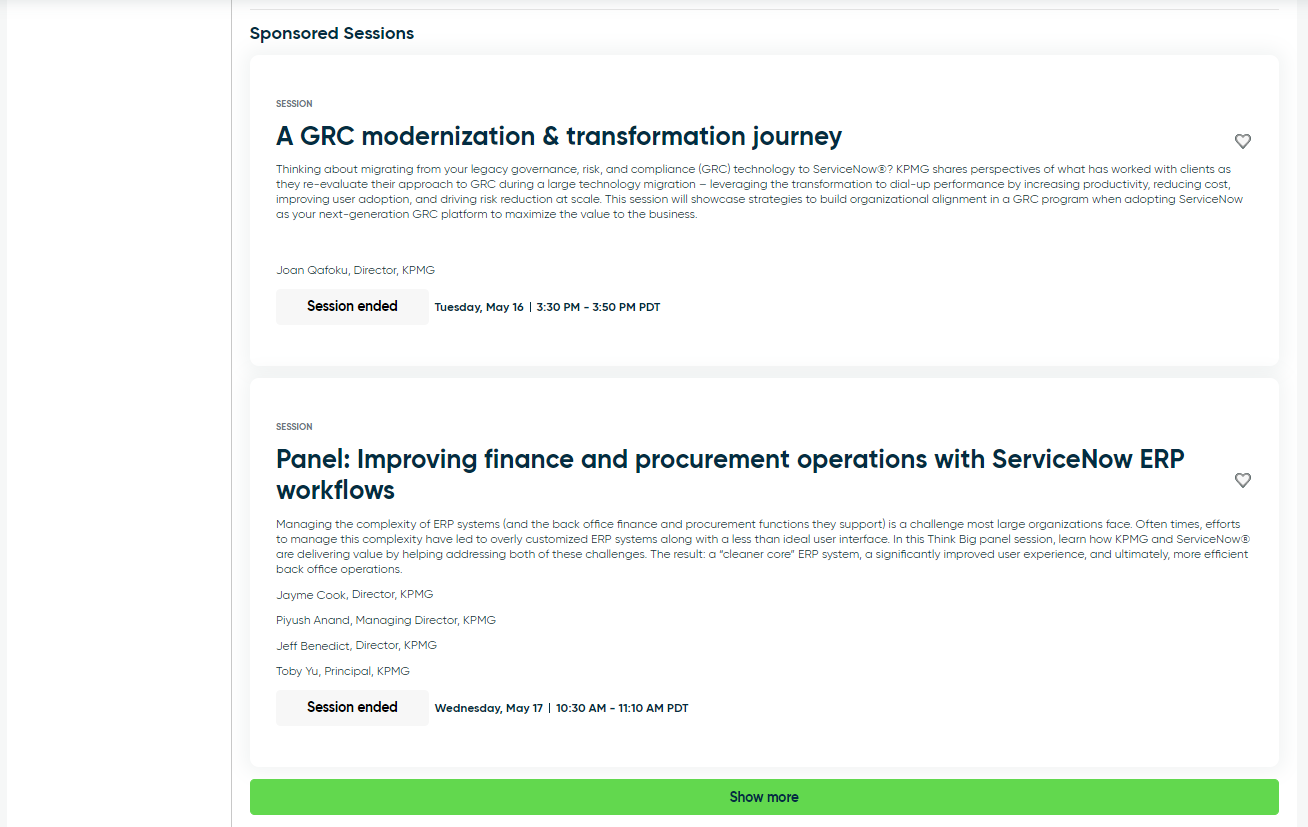Select speaker Joan Qafoku, Director, KPMG
This screenshot has width=1308, height=827.
click(355, 270)
